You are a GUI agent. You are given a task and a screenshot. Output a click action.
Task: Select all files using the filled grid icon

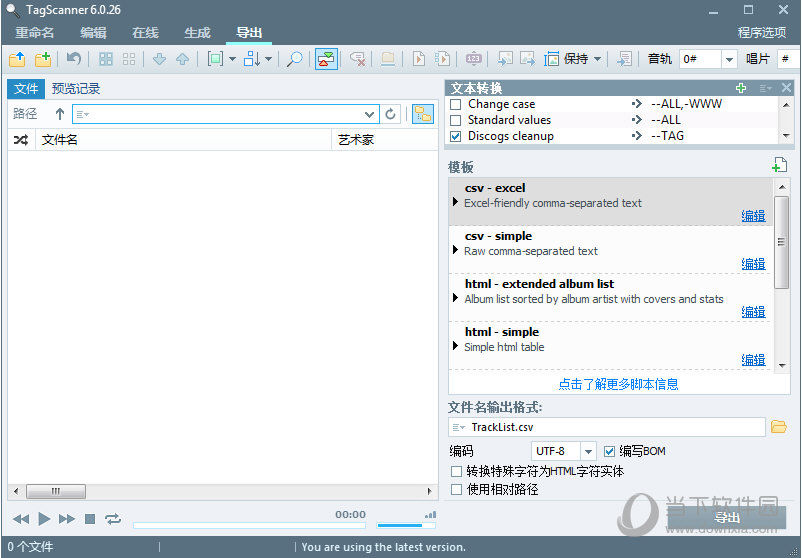click(x=106, y=59)
